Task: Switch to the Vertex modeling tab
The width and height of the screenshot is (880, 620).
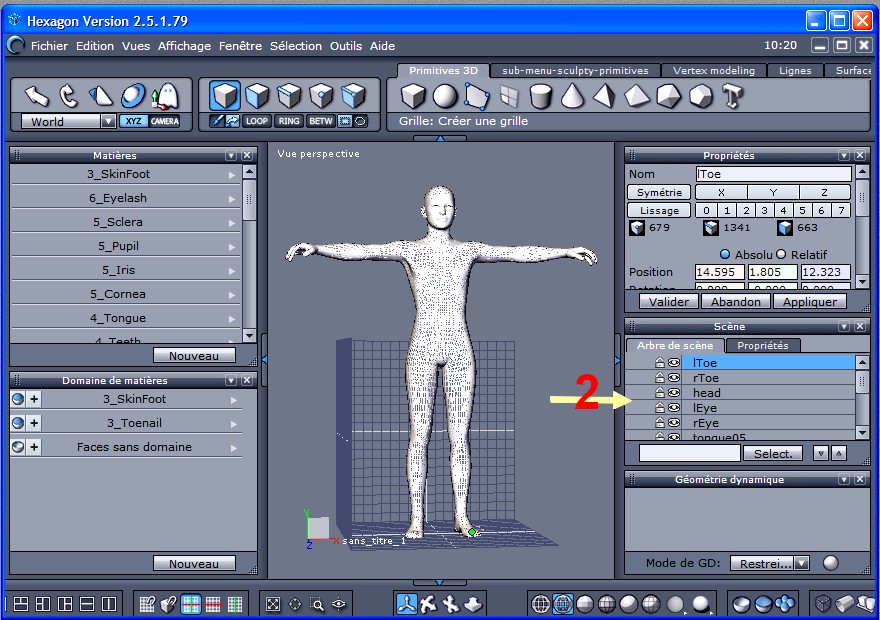Action: point(714,71)
